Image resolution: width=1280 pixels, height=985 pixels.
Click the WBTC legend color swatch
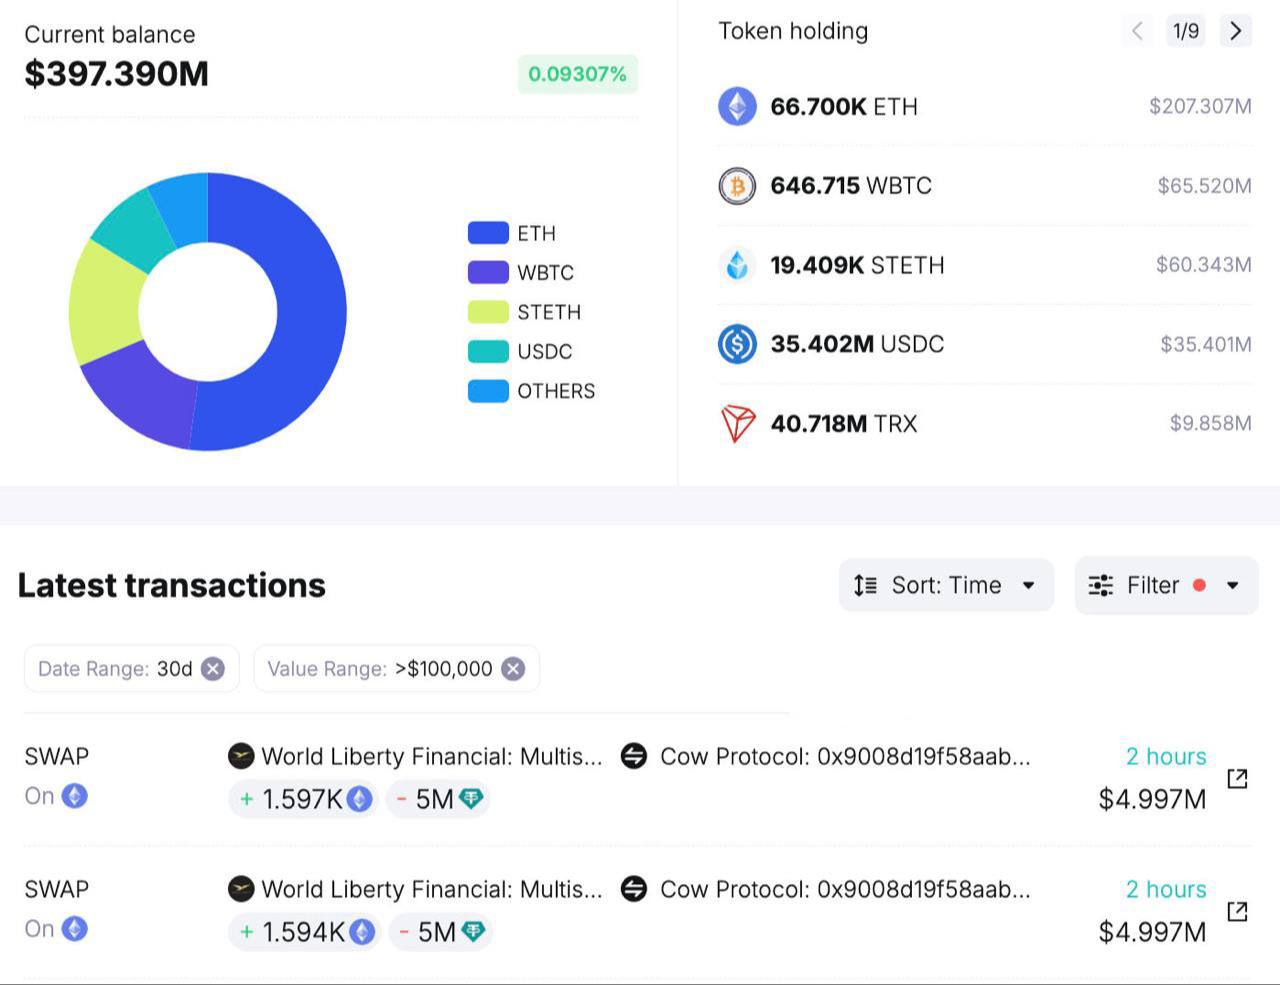point(488,272)
